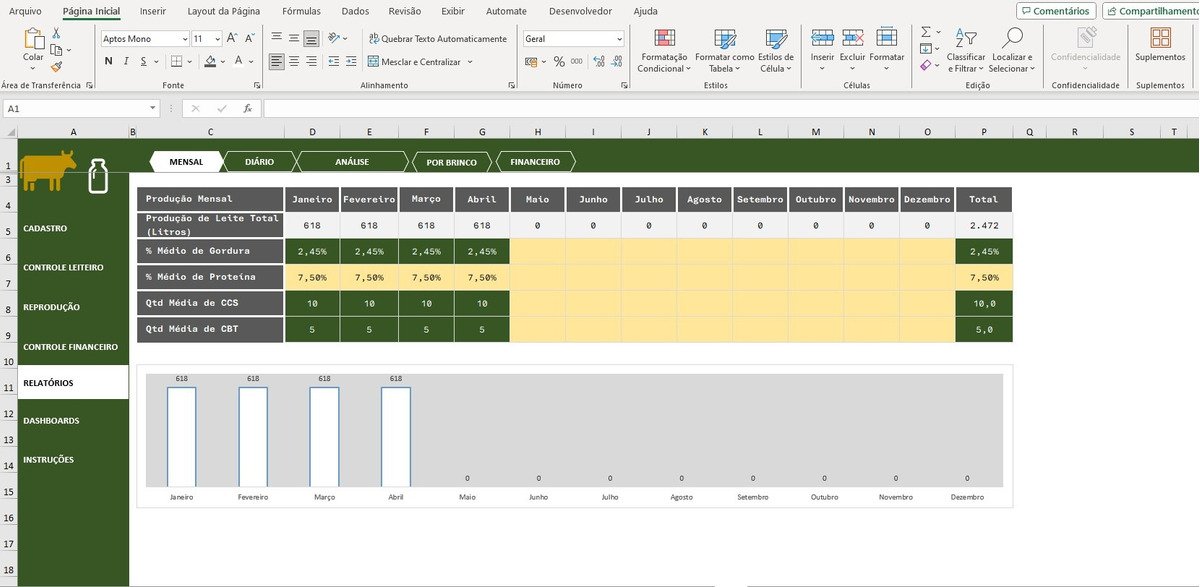Click the Borders icon in Fonte group
This screenshot has height=587, width=1200.
(x=178, y=61)
